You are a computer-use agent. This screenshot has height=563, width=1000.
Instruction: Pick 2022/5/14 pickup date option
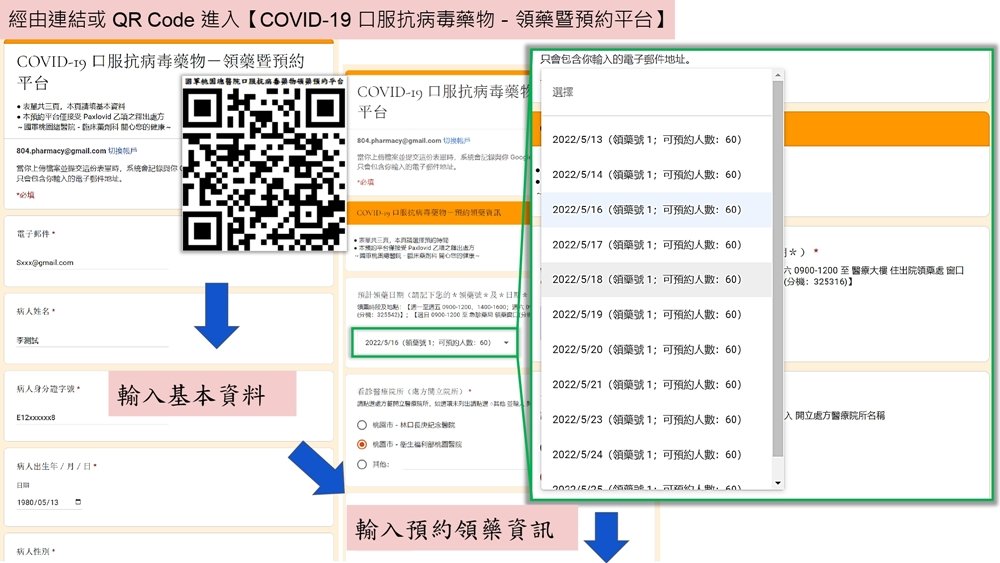click(657, 175)
